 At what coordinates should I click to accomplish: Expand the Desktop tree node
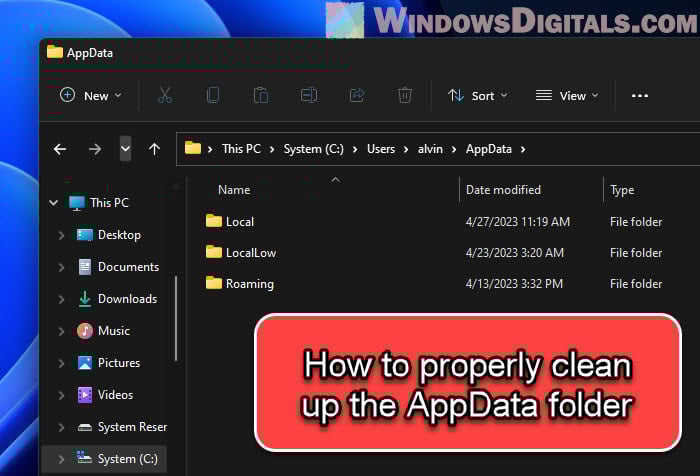click(x=62, y=235)
